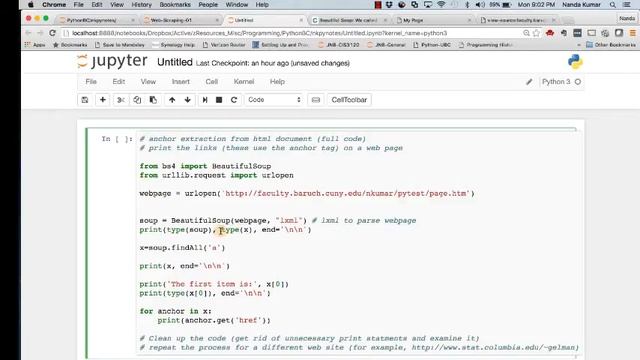This screenshot has width=640, height=360.
Task: Open Python-UBC bookmark
Action: (x=432, y=45)
